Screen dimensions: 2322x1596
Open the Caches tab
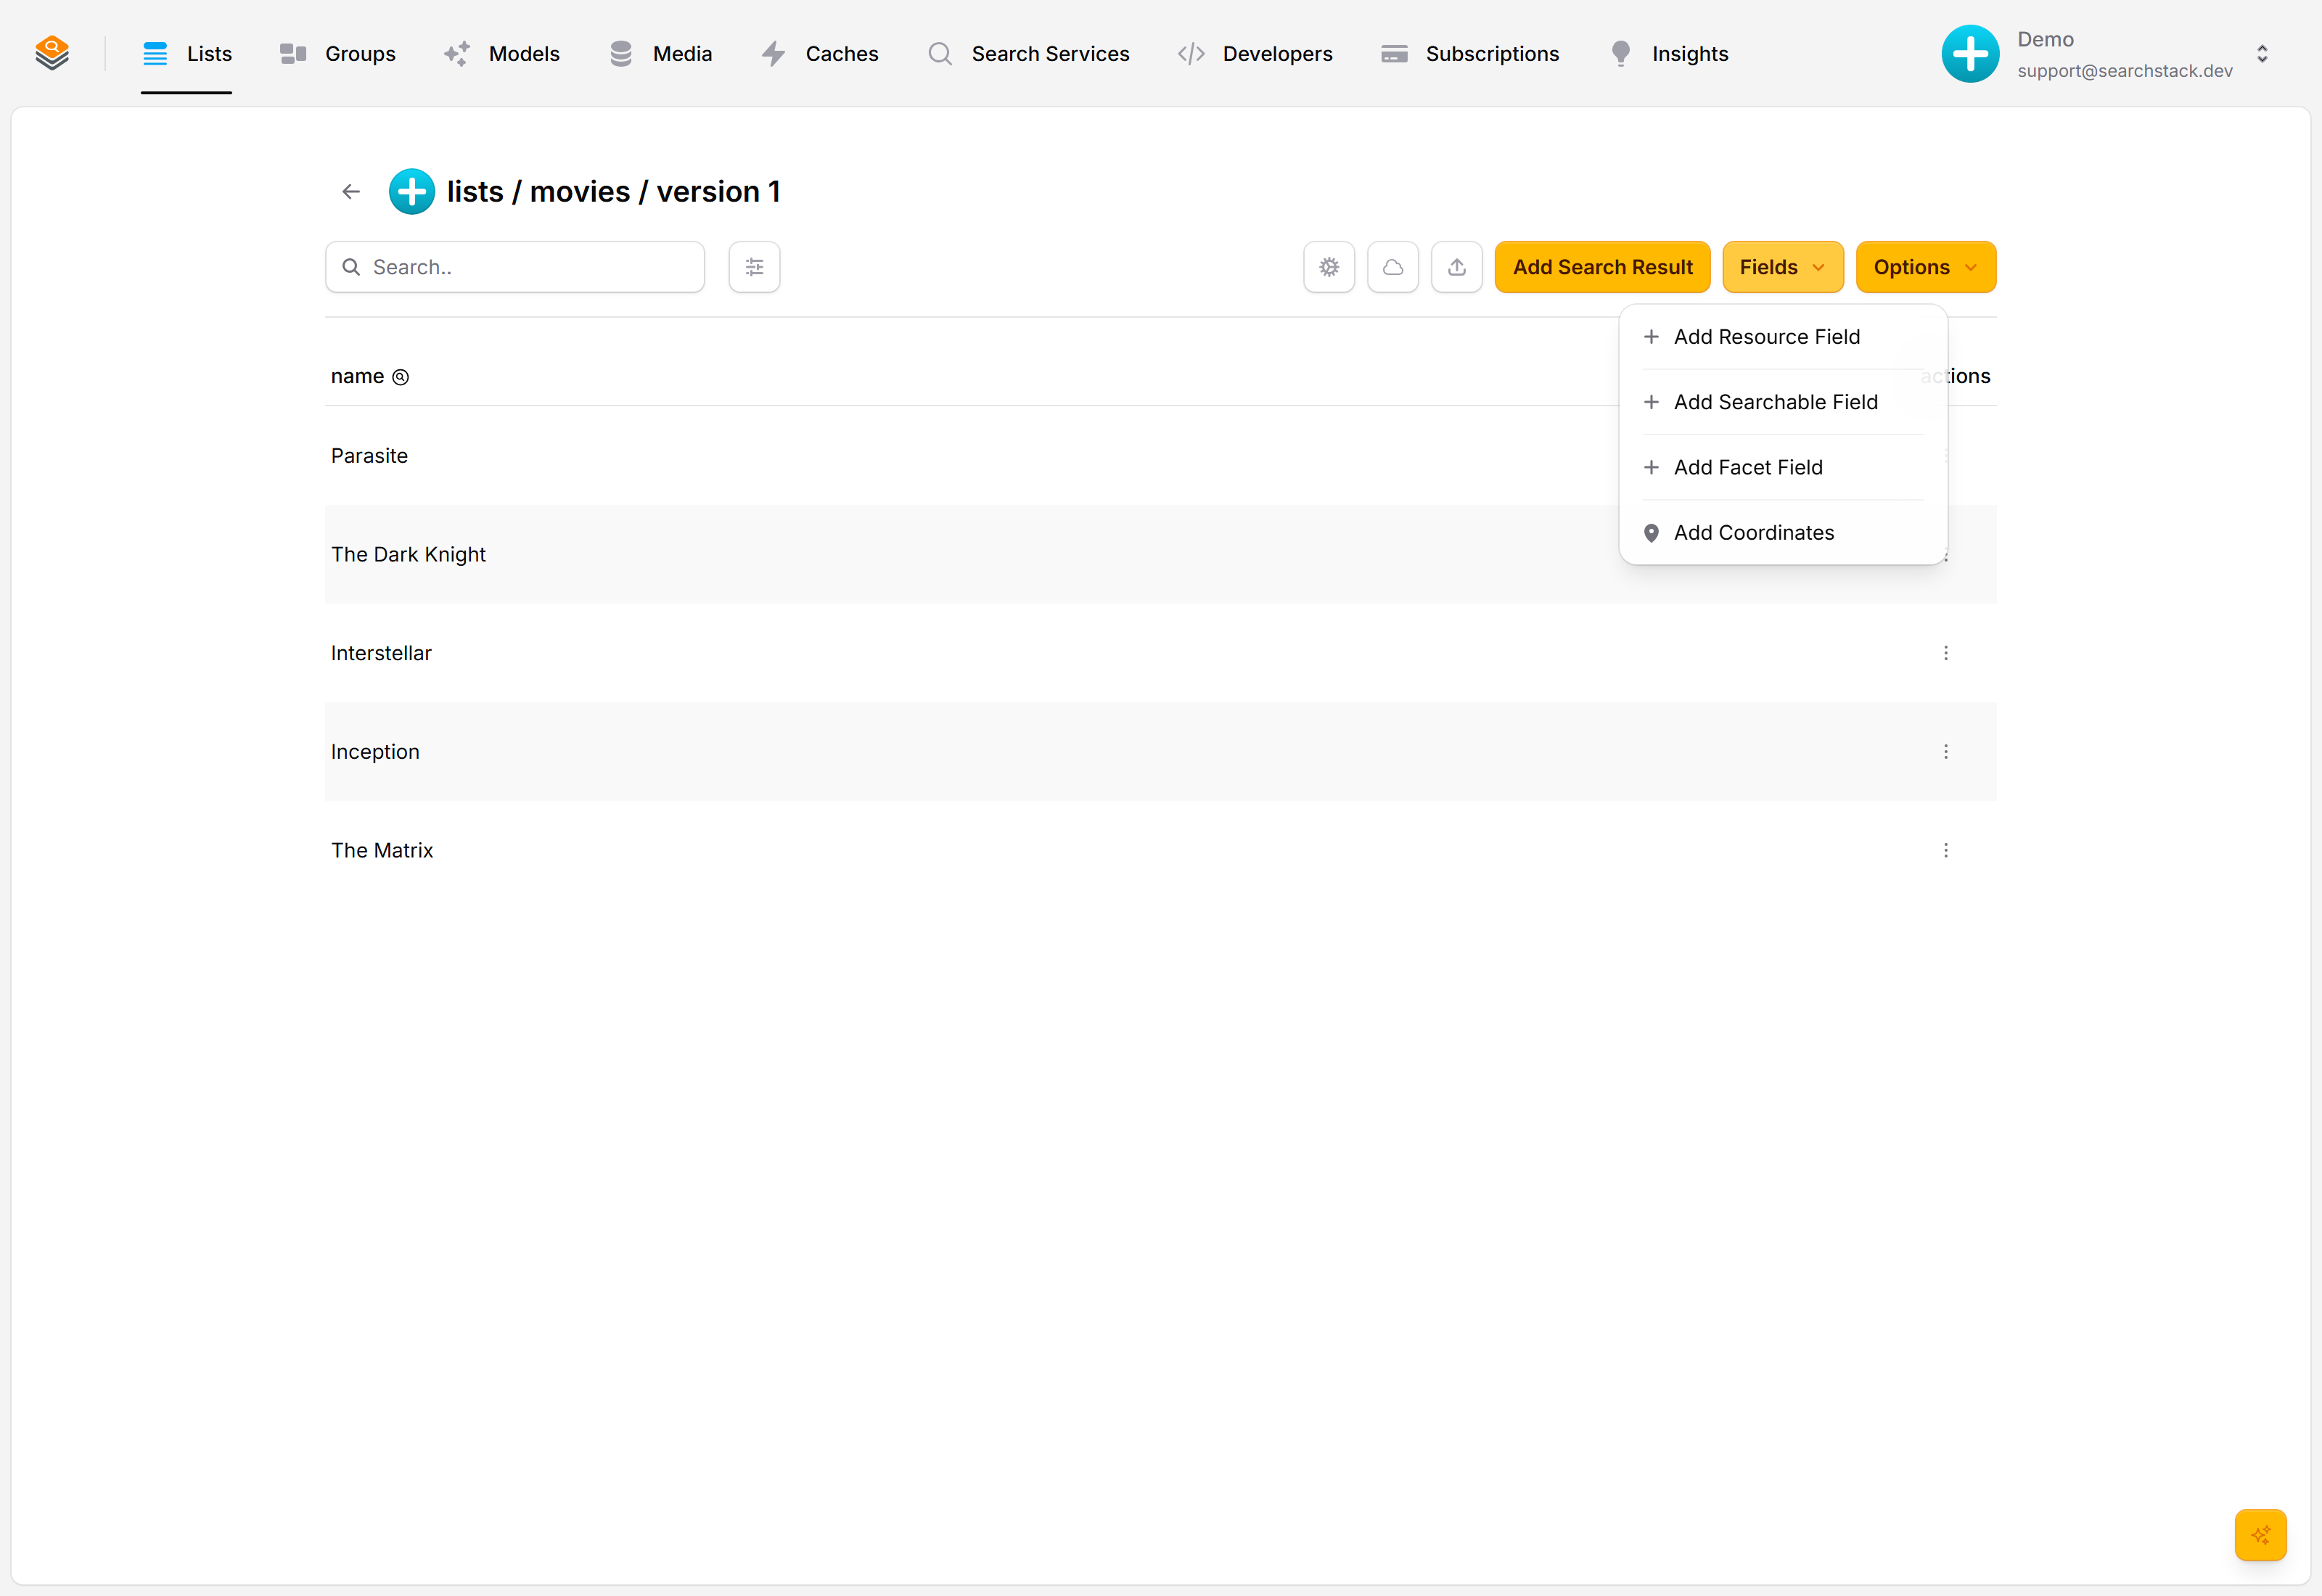820,54
